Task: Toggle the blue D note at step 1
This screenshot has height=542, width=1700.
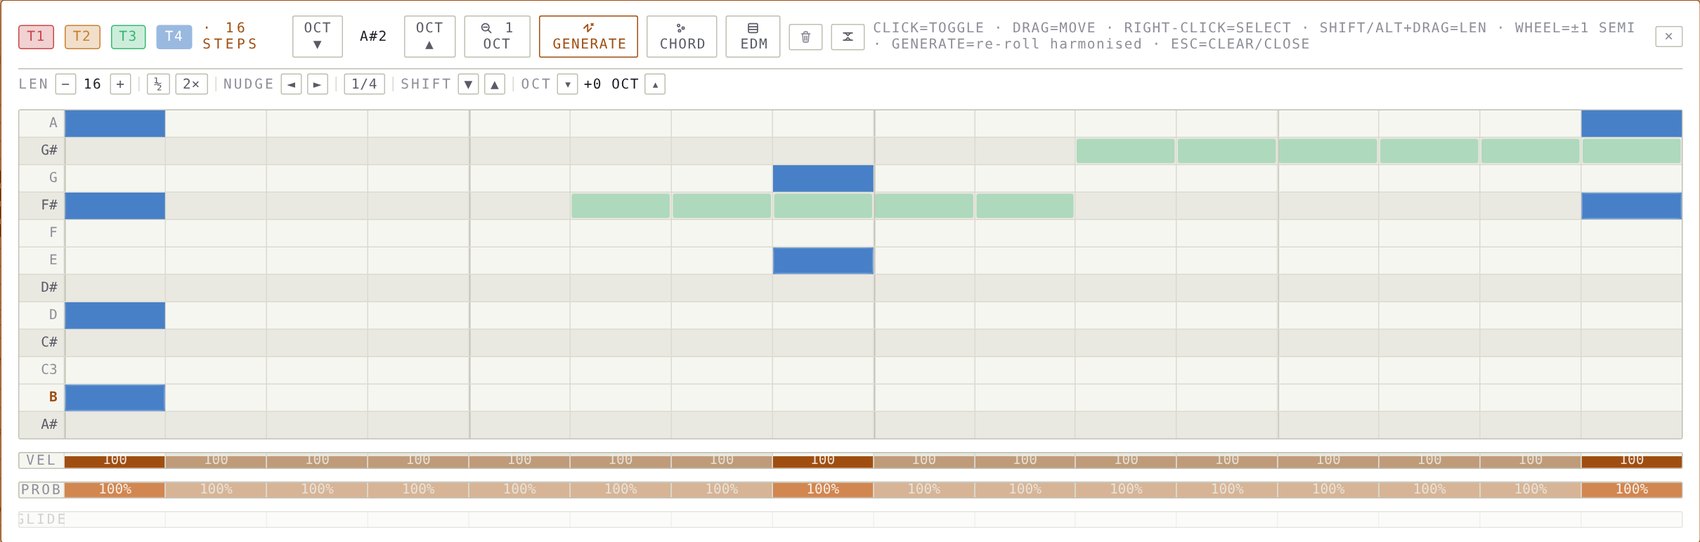Action: tap(115, 315)
